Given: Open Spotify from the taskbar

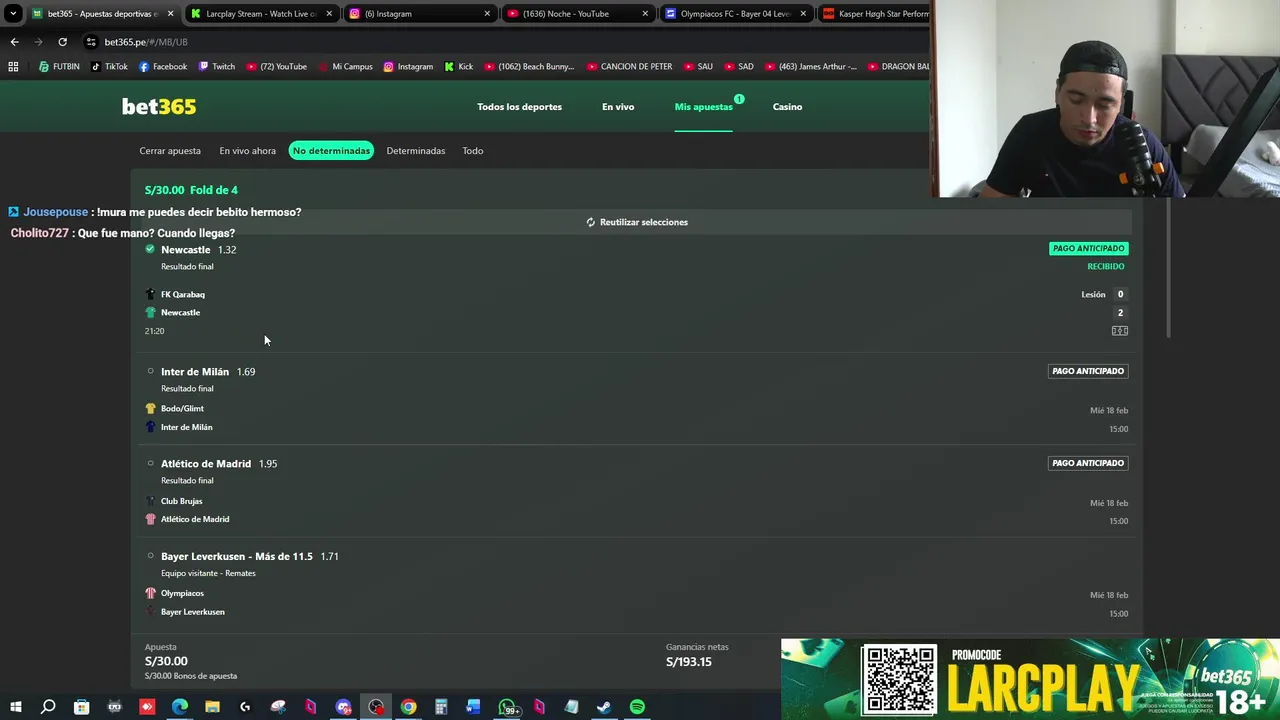Looking at the screenshot, I should (x=637, y=707).
